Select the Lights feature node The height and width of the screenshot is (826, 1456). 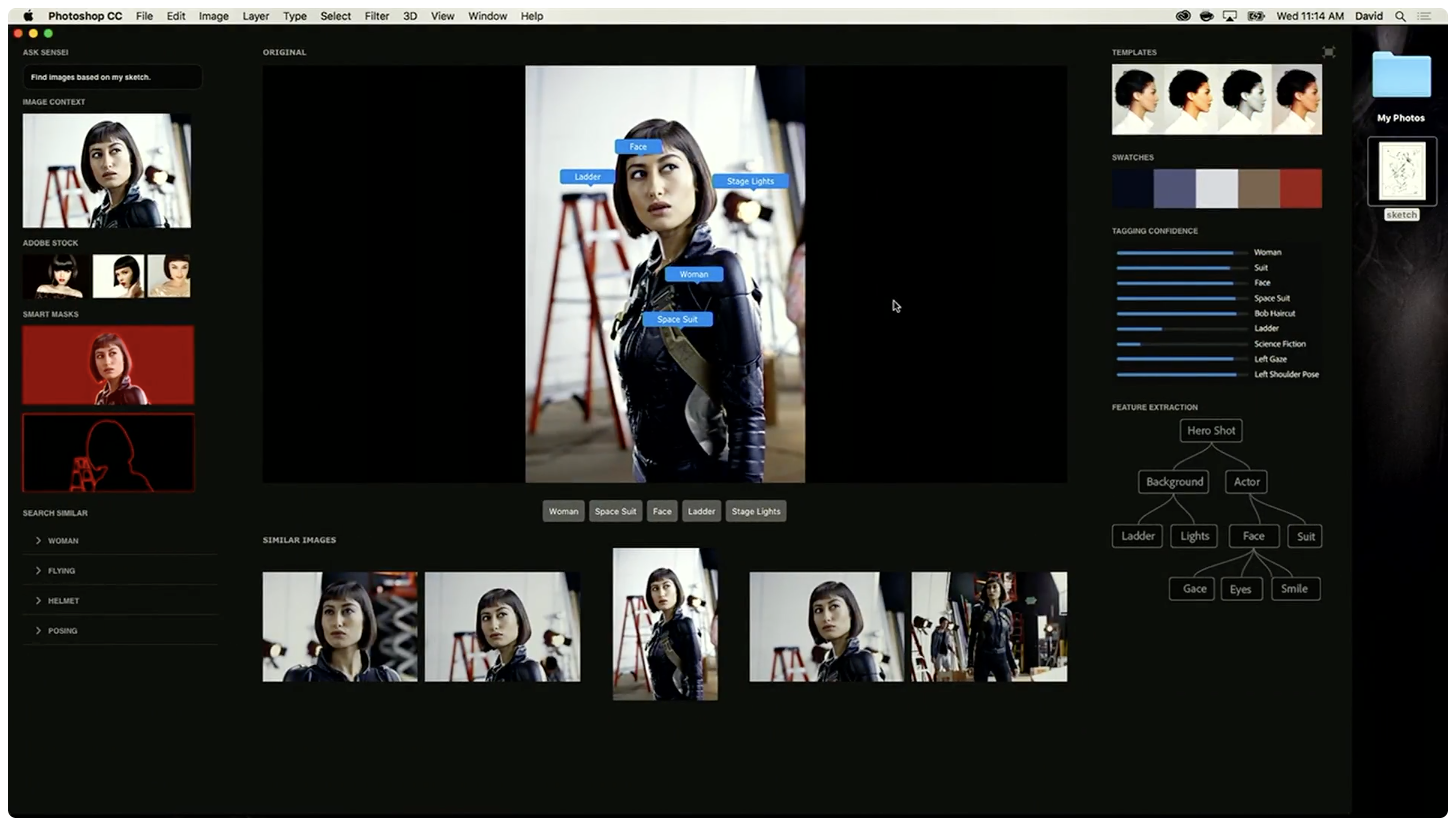(x=1195, y=536)
